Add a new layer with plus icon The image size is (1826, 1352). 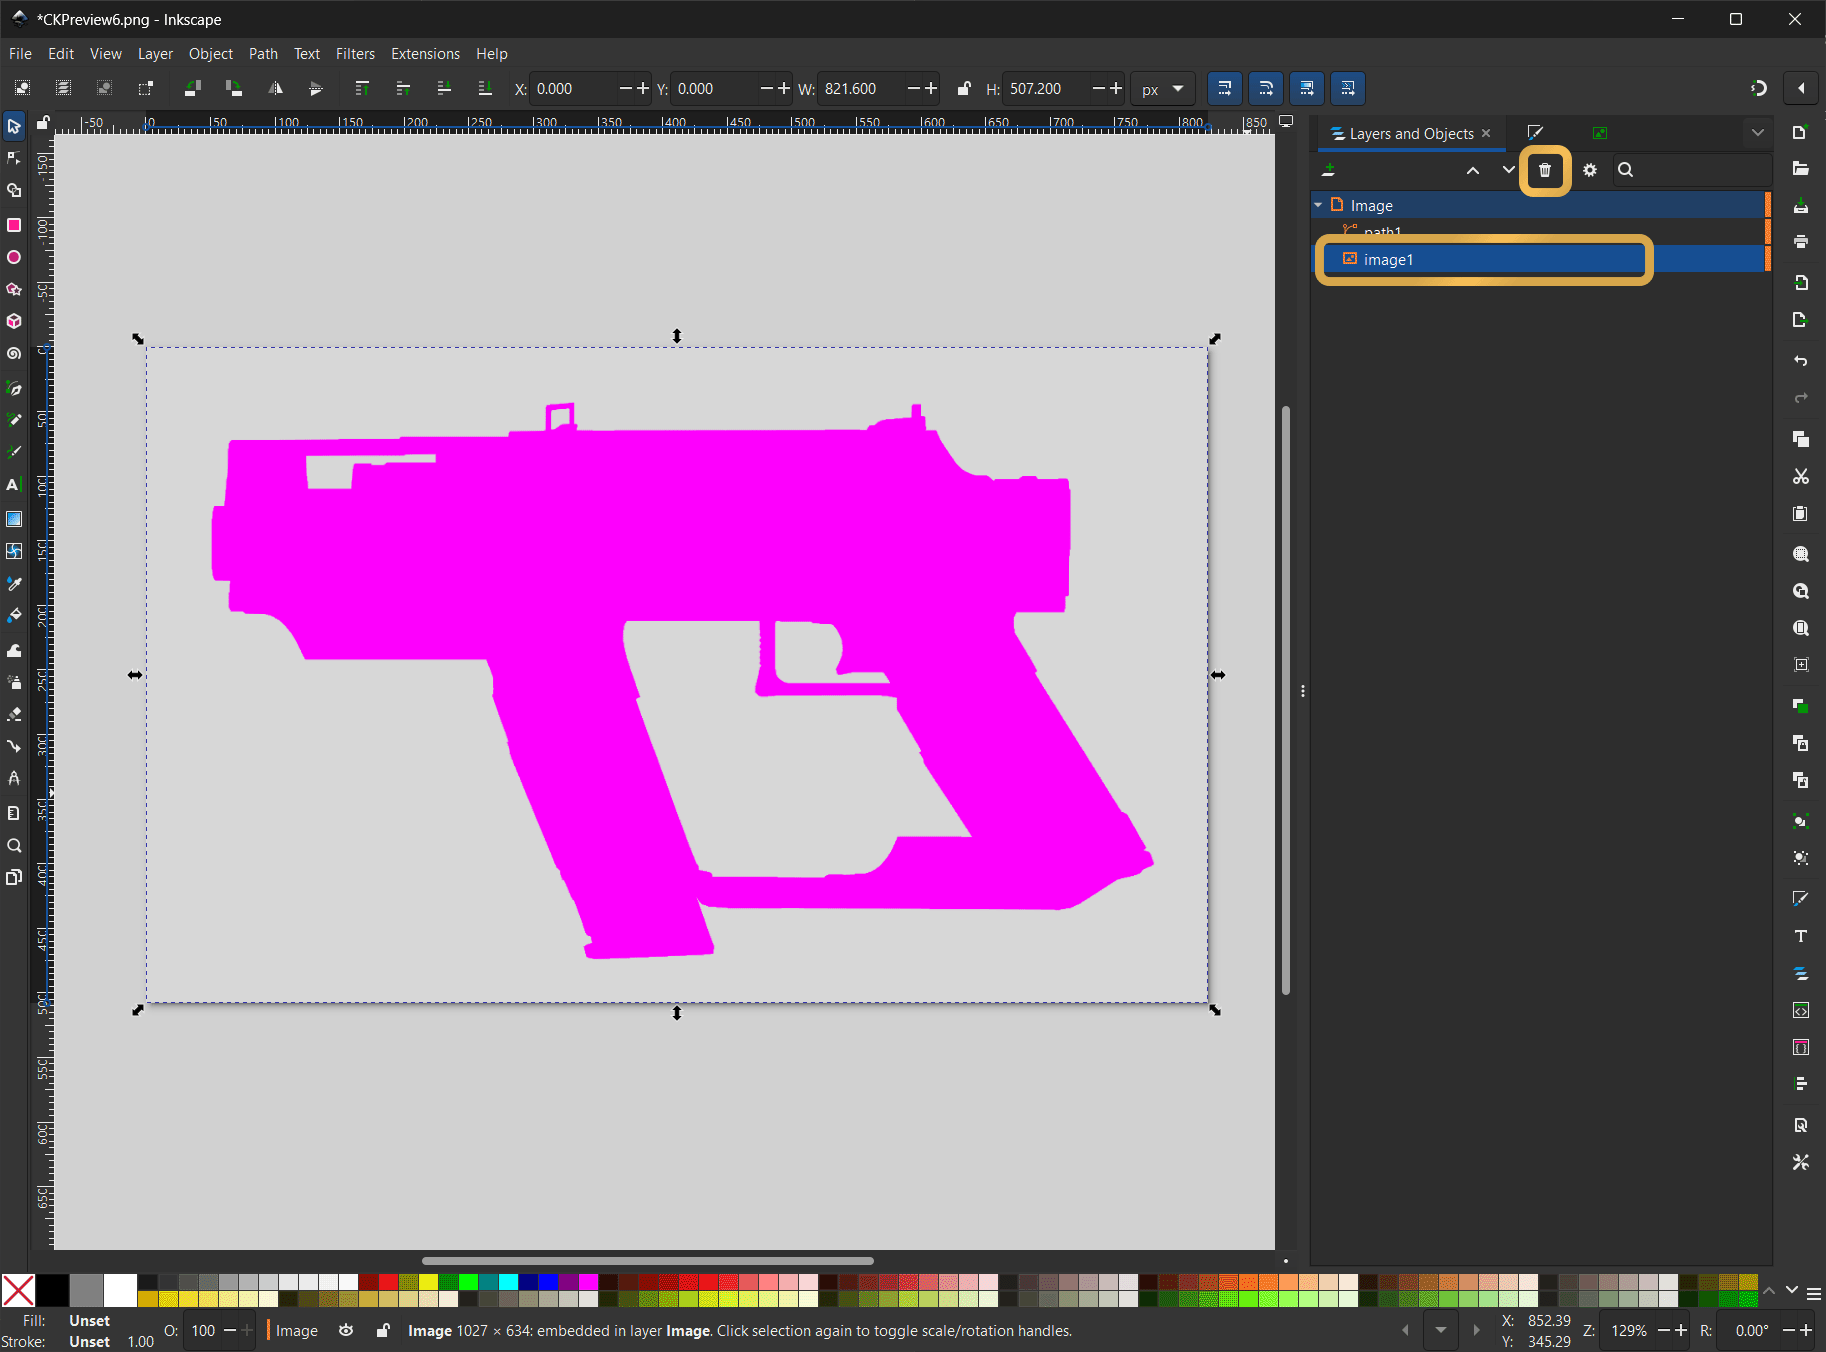(1329, 170)
